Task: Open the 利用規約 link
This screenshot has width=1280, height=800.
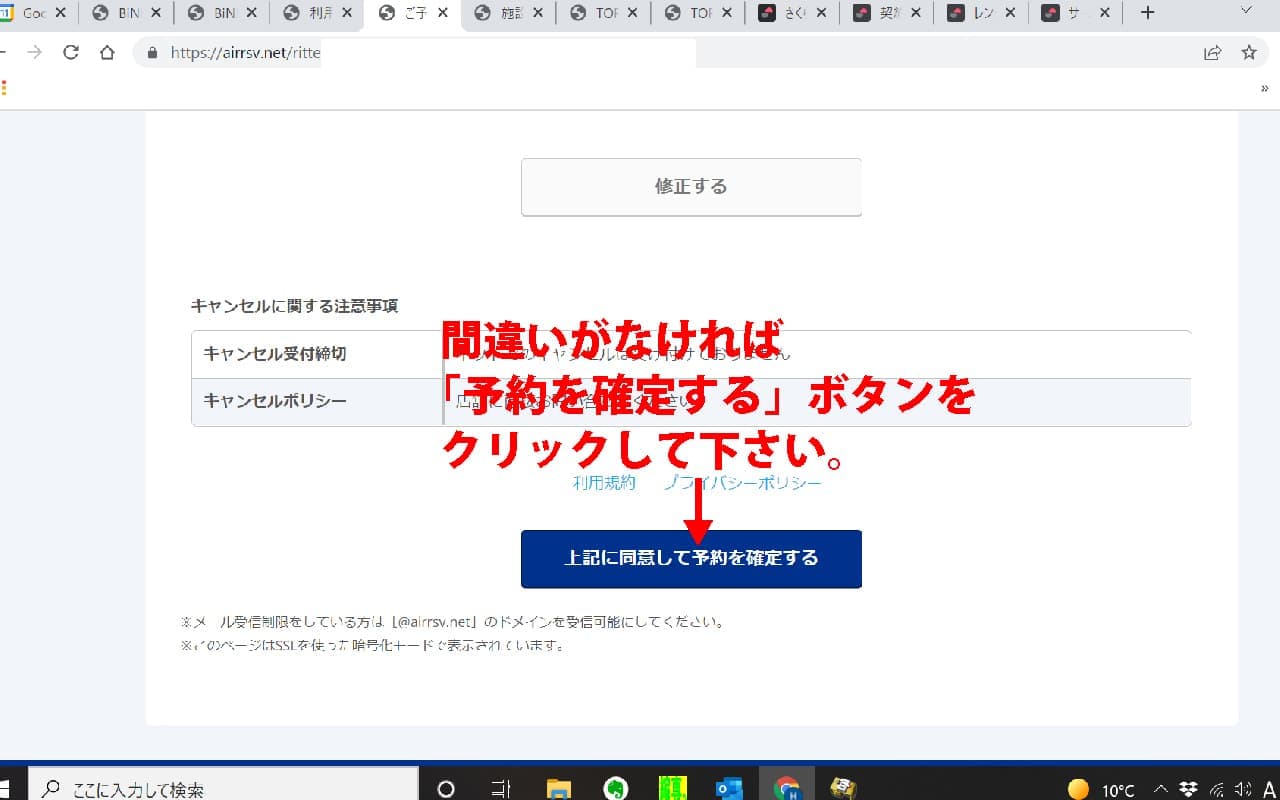Action: 603,483
